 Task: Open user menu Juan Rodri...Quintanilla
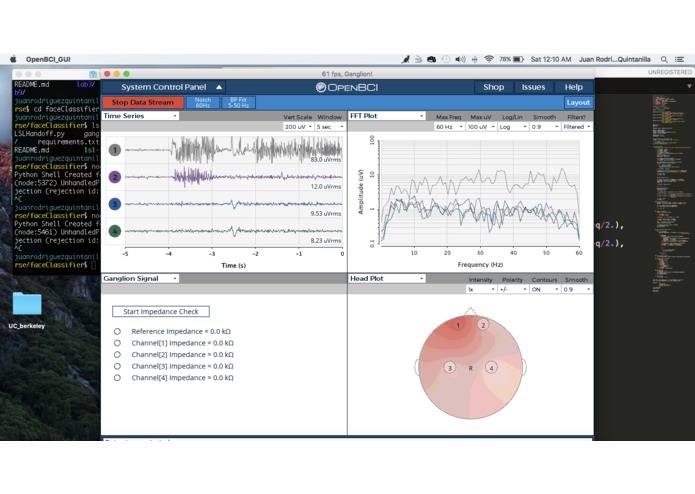click(614, 59)
